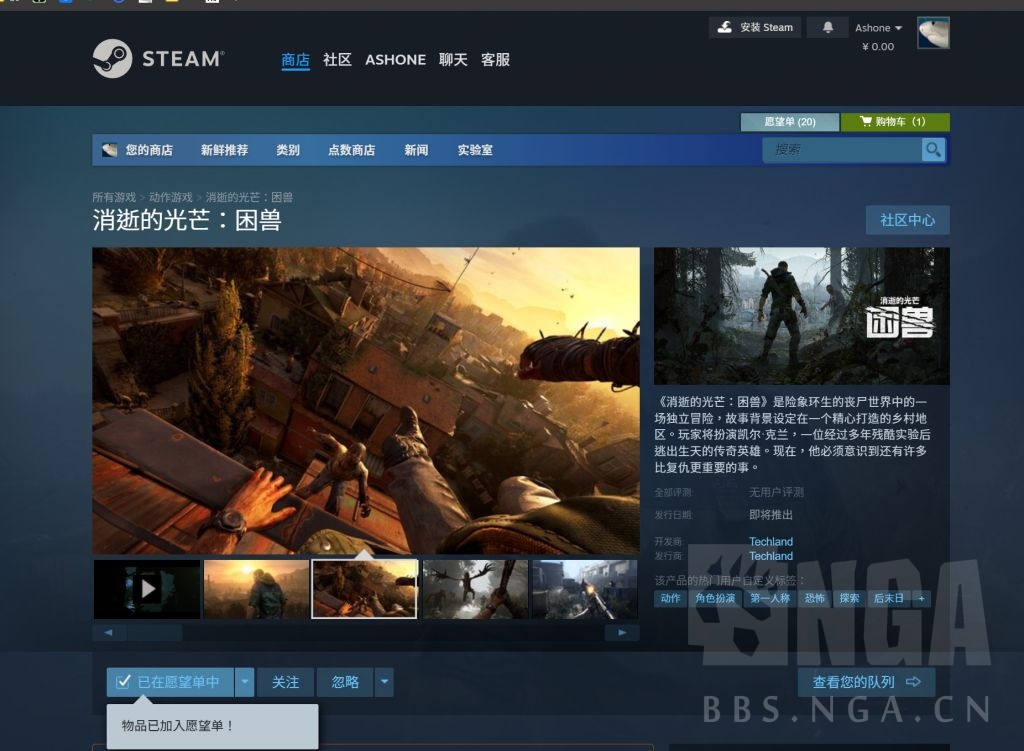1024x751 pixels.
Task: Click the 动作 tag
Action: pos(670,598)
